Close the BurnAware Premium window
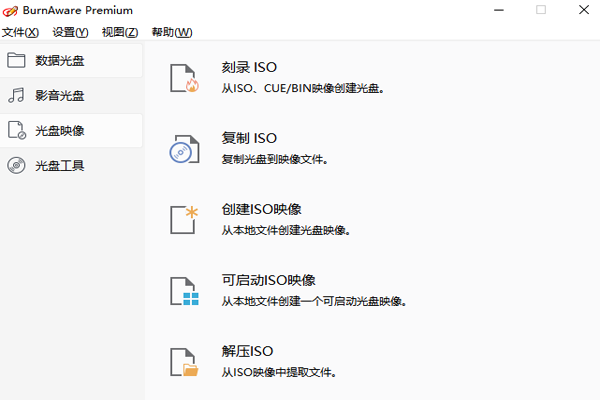 [x=584, y=10]
